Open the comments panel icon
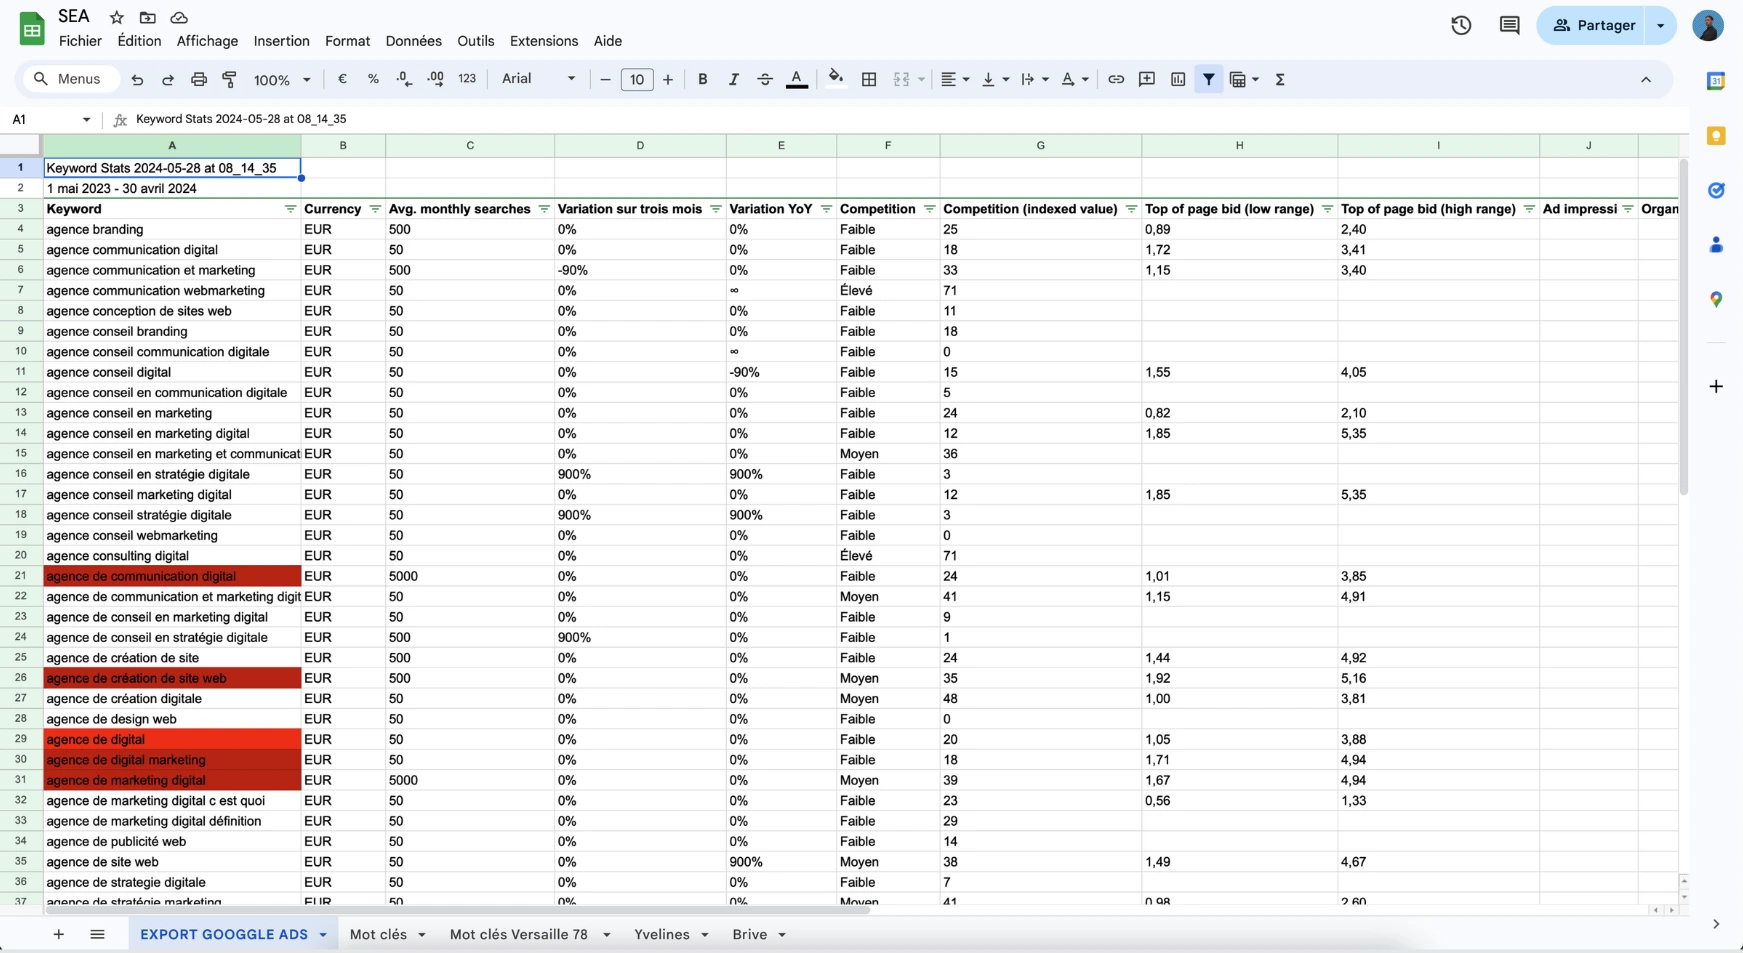 (x=1510, y=26)
